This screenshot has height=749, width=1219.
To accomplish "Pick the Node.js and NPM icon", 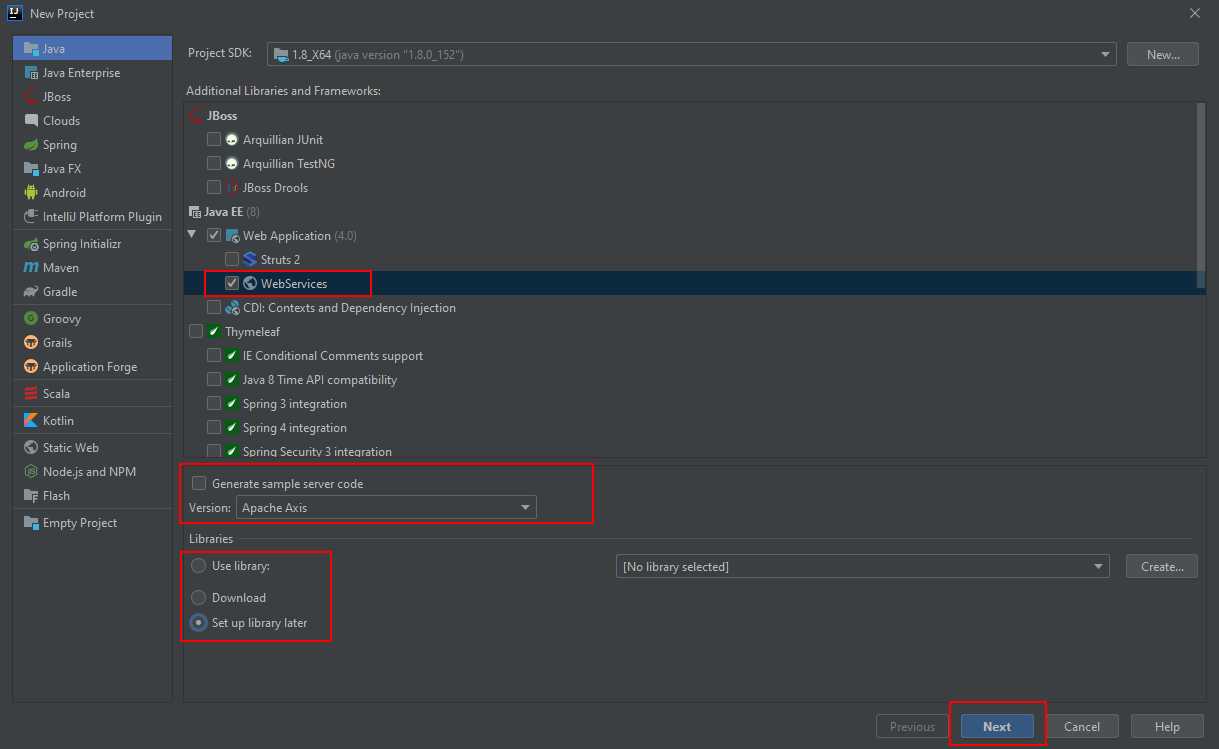I will tap(31, 471).
